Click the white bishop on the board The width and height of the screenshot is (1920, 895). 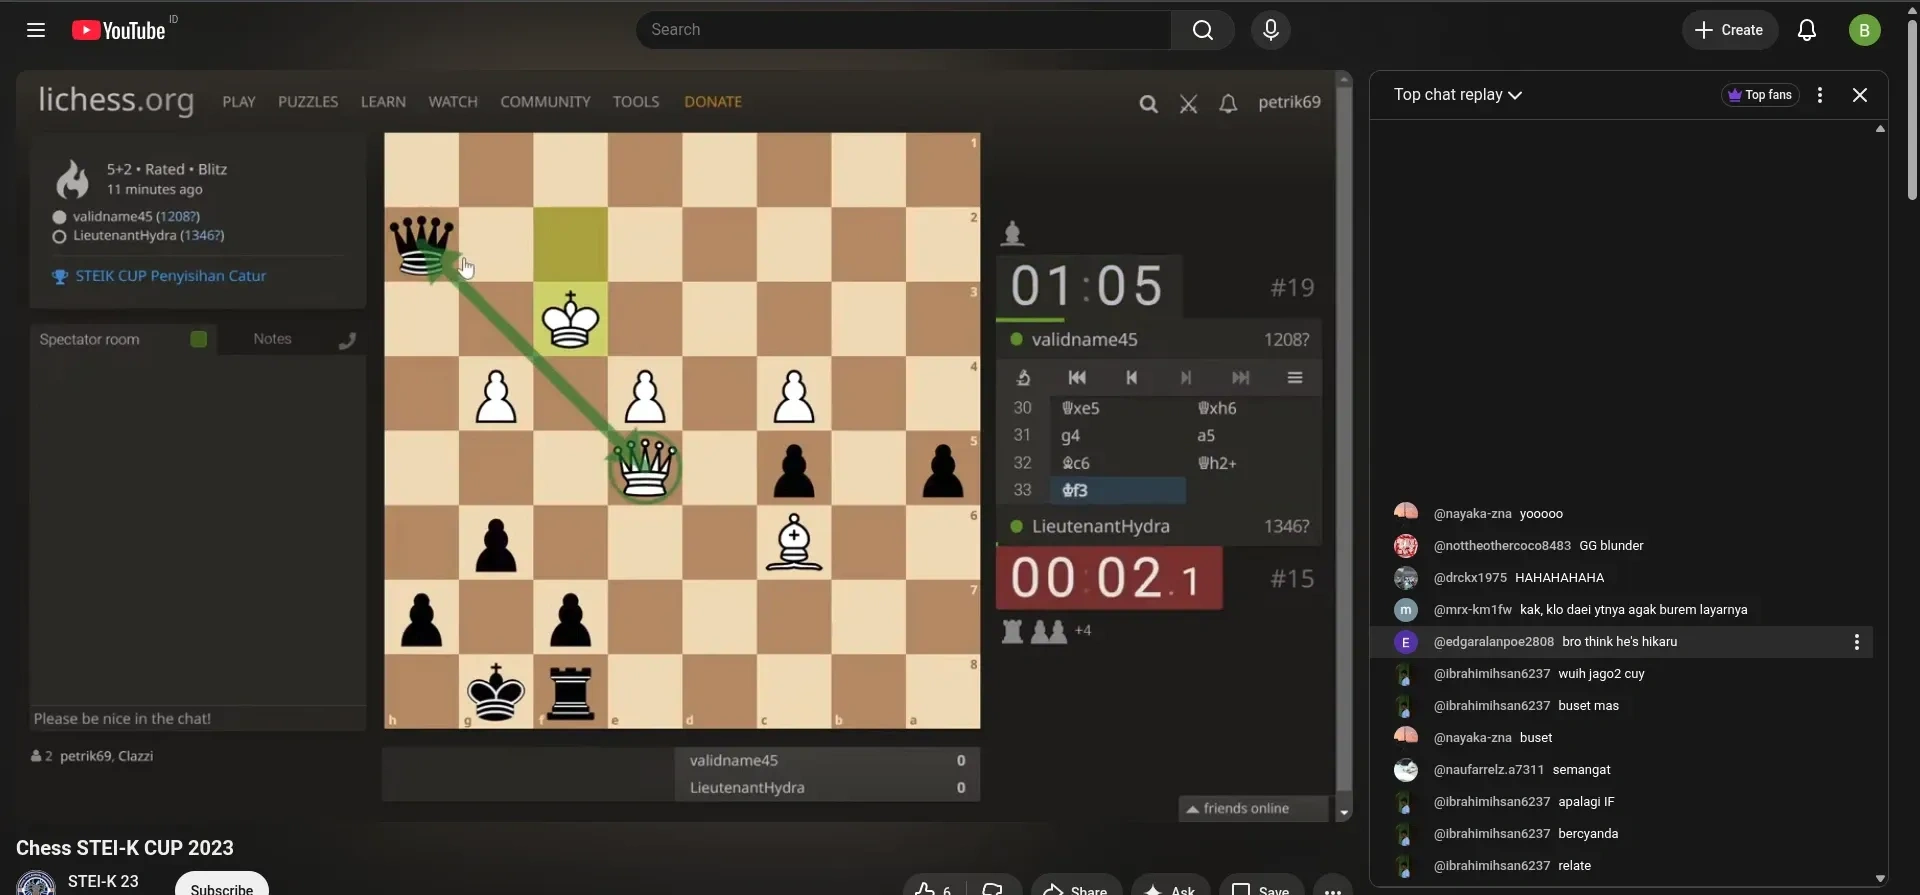coord(794,542)
